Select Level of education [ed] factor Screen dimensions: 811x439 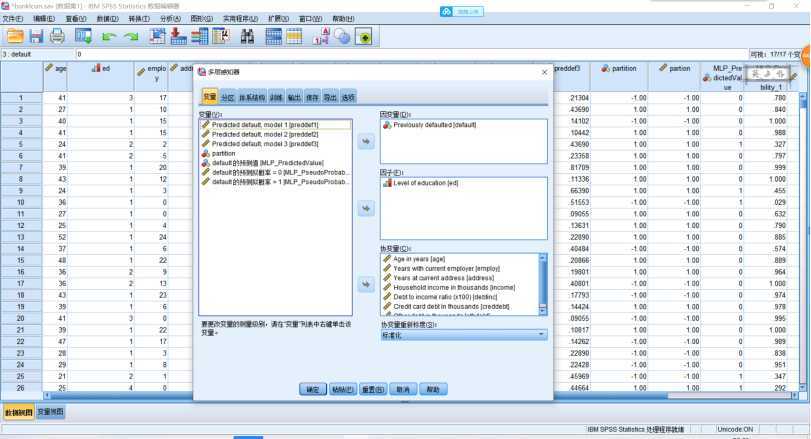click(x=426, y=183)
